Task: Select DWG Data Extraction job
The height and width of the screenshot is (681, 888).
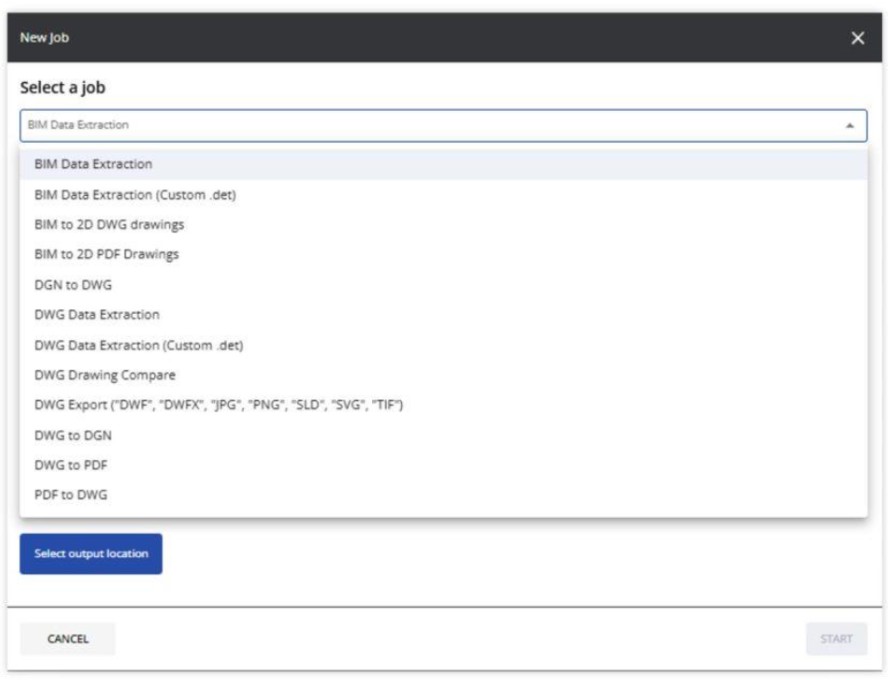Action: click(x=97, y=314)
